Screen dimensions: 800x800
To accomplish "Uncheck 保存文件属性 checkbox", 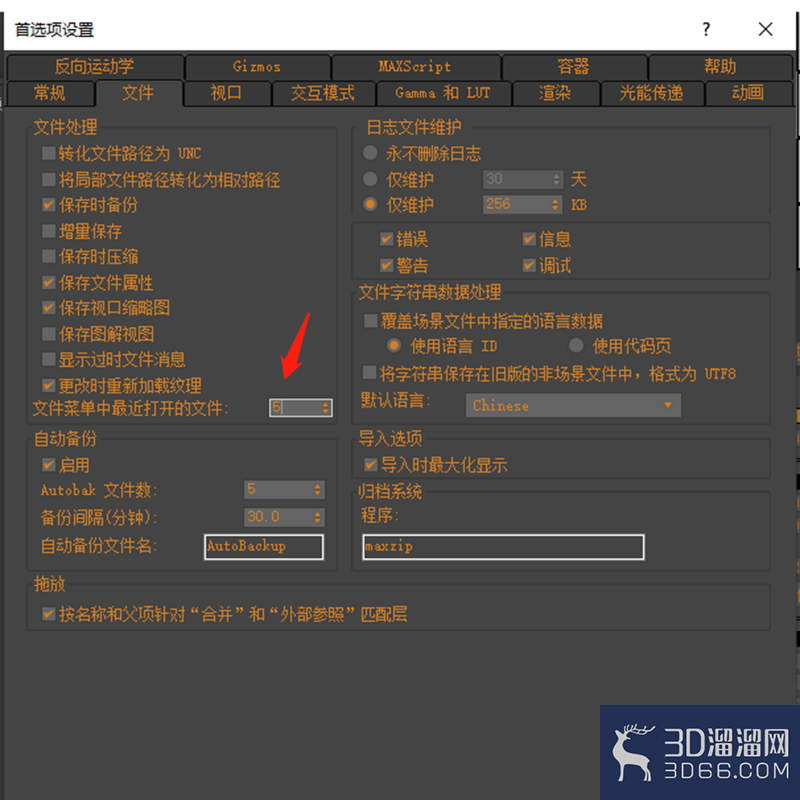I will click(48, 282).
